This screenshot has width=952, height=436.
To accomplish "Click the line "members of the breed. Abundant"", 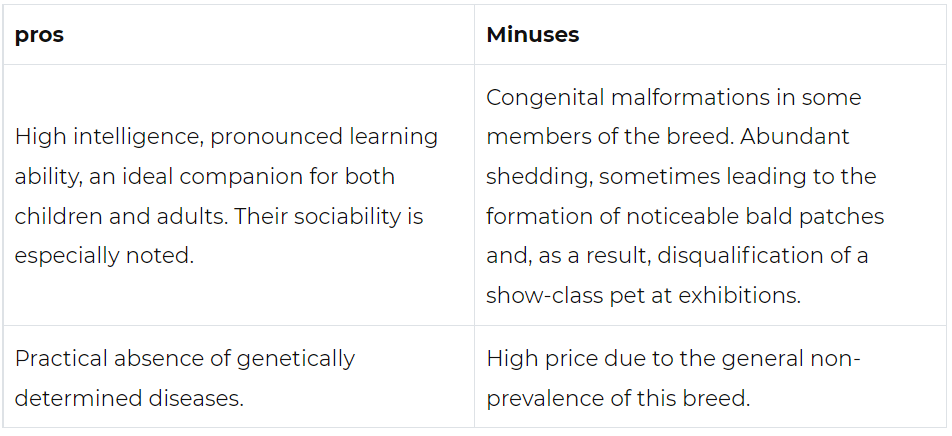I will (x=667, y=137).
